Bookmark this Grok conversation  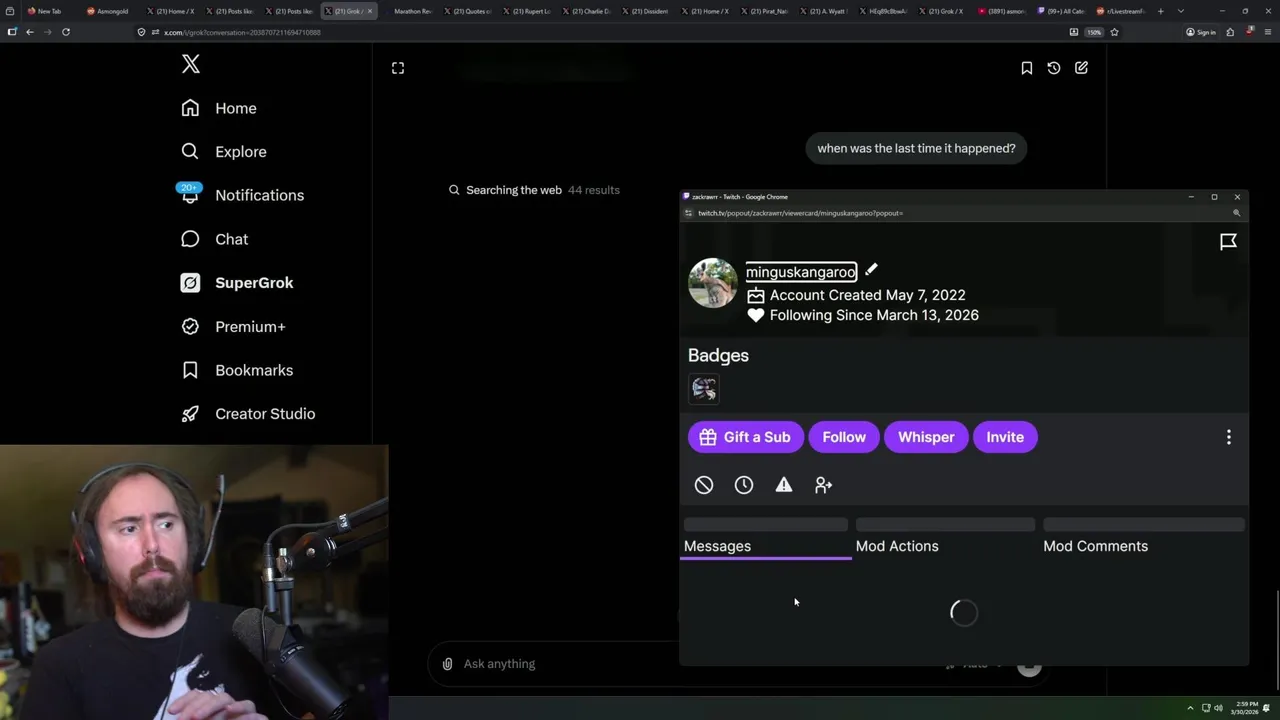1027,68
